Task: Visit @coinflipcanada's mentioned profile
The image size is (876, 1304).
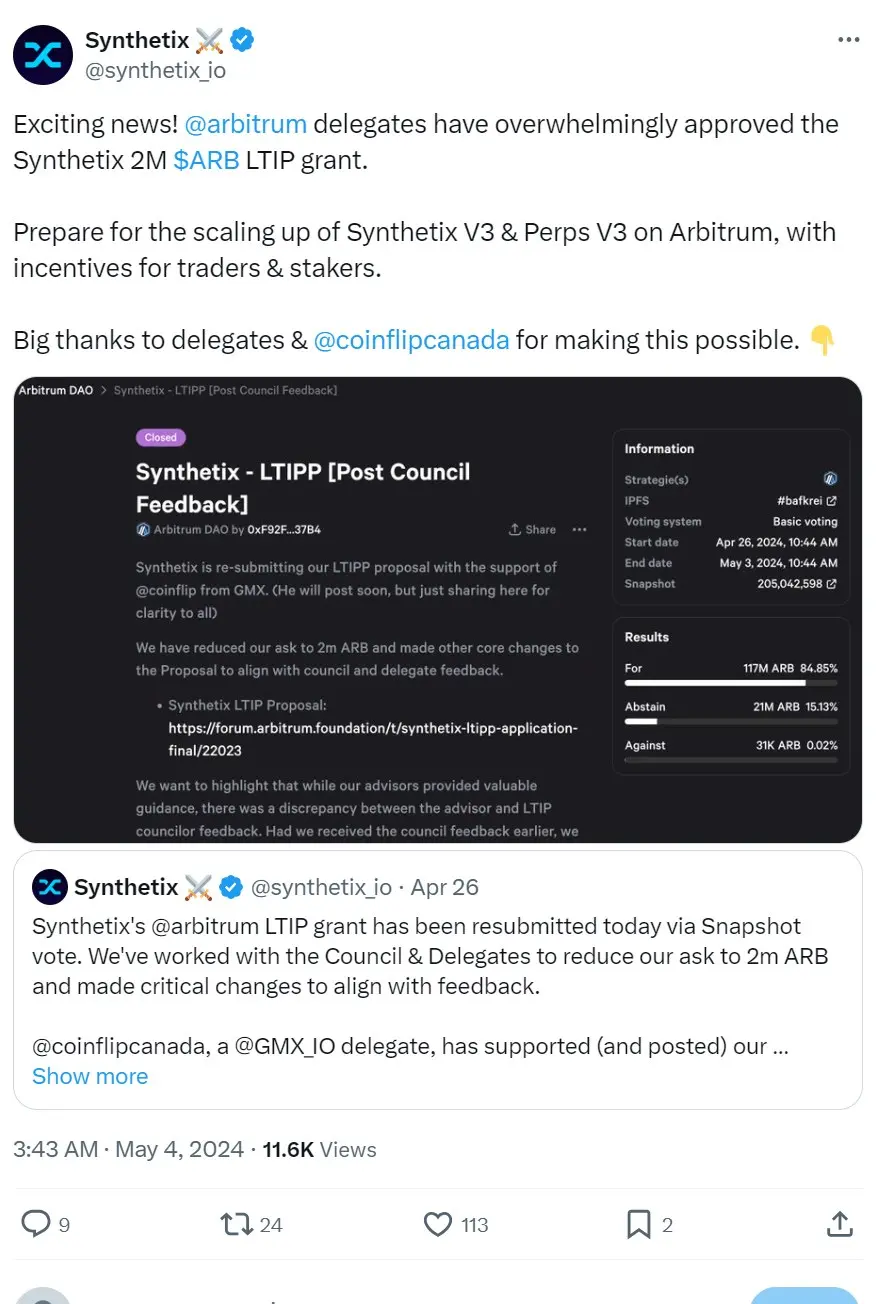Action: pyautogui.click(x=411, y=339)
